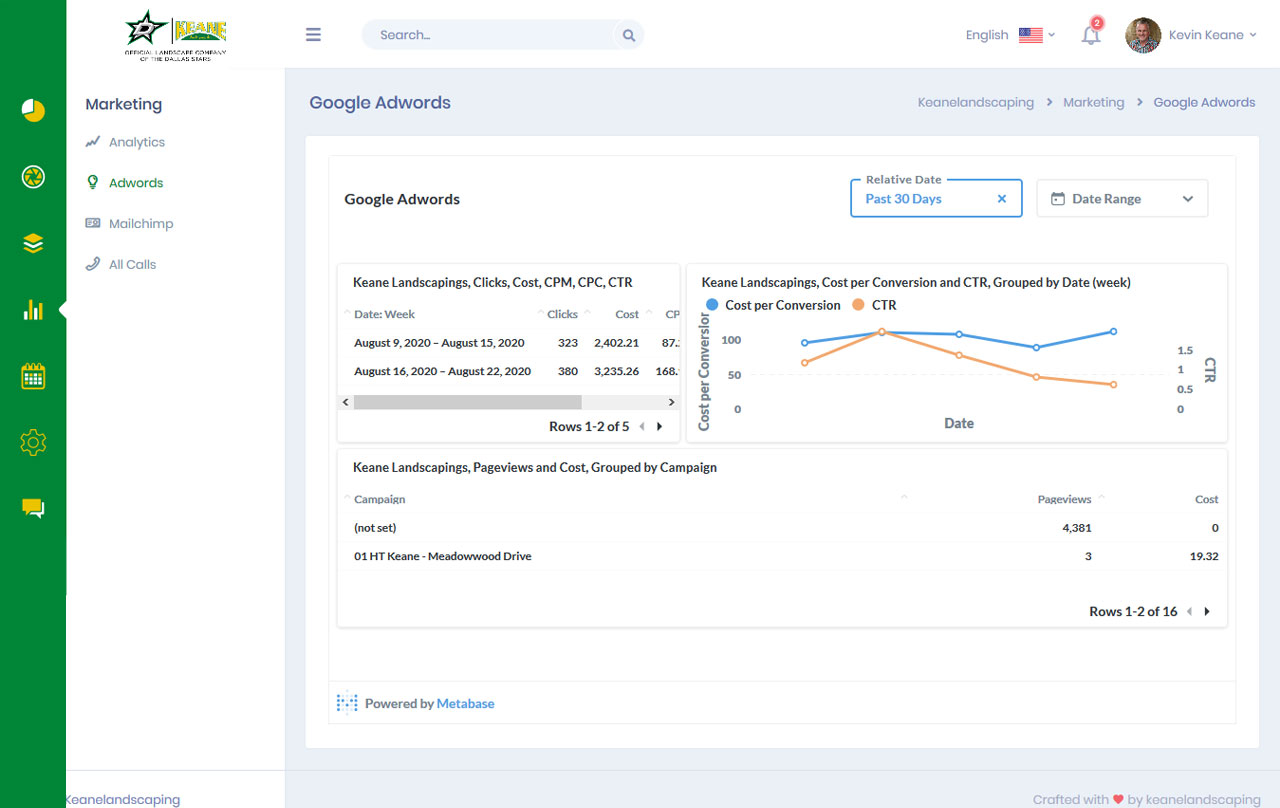Click the camera aperture sidebar icon

click(33, 177)
